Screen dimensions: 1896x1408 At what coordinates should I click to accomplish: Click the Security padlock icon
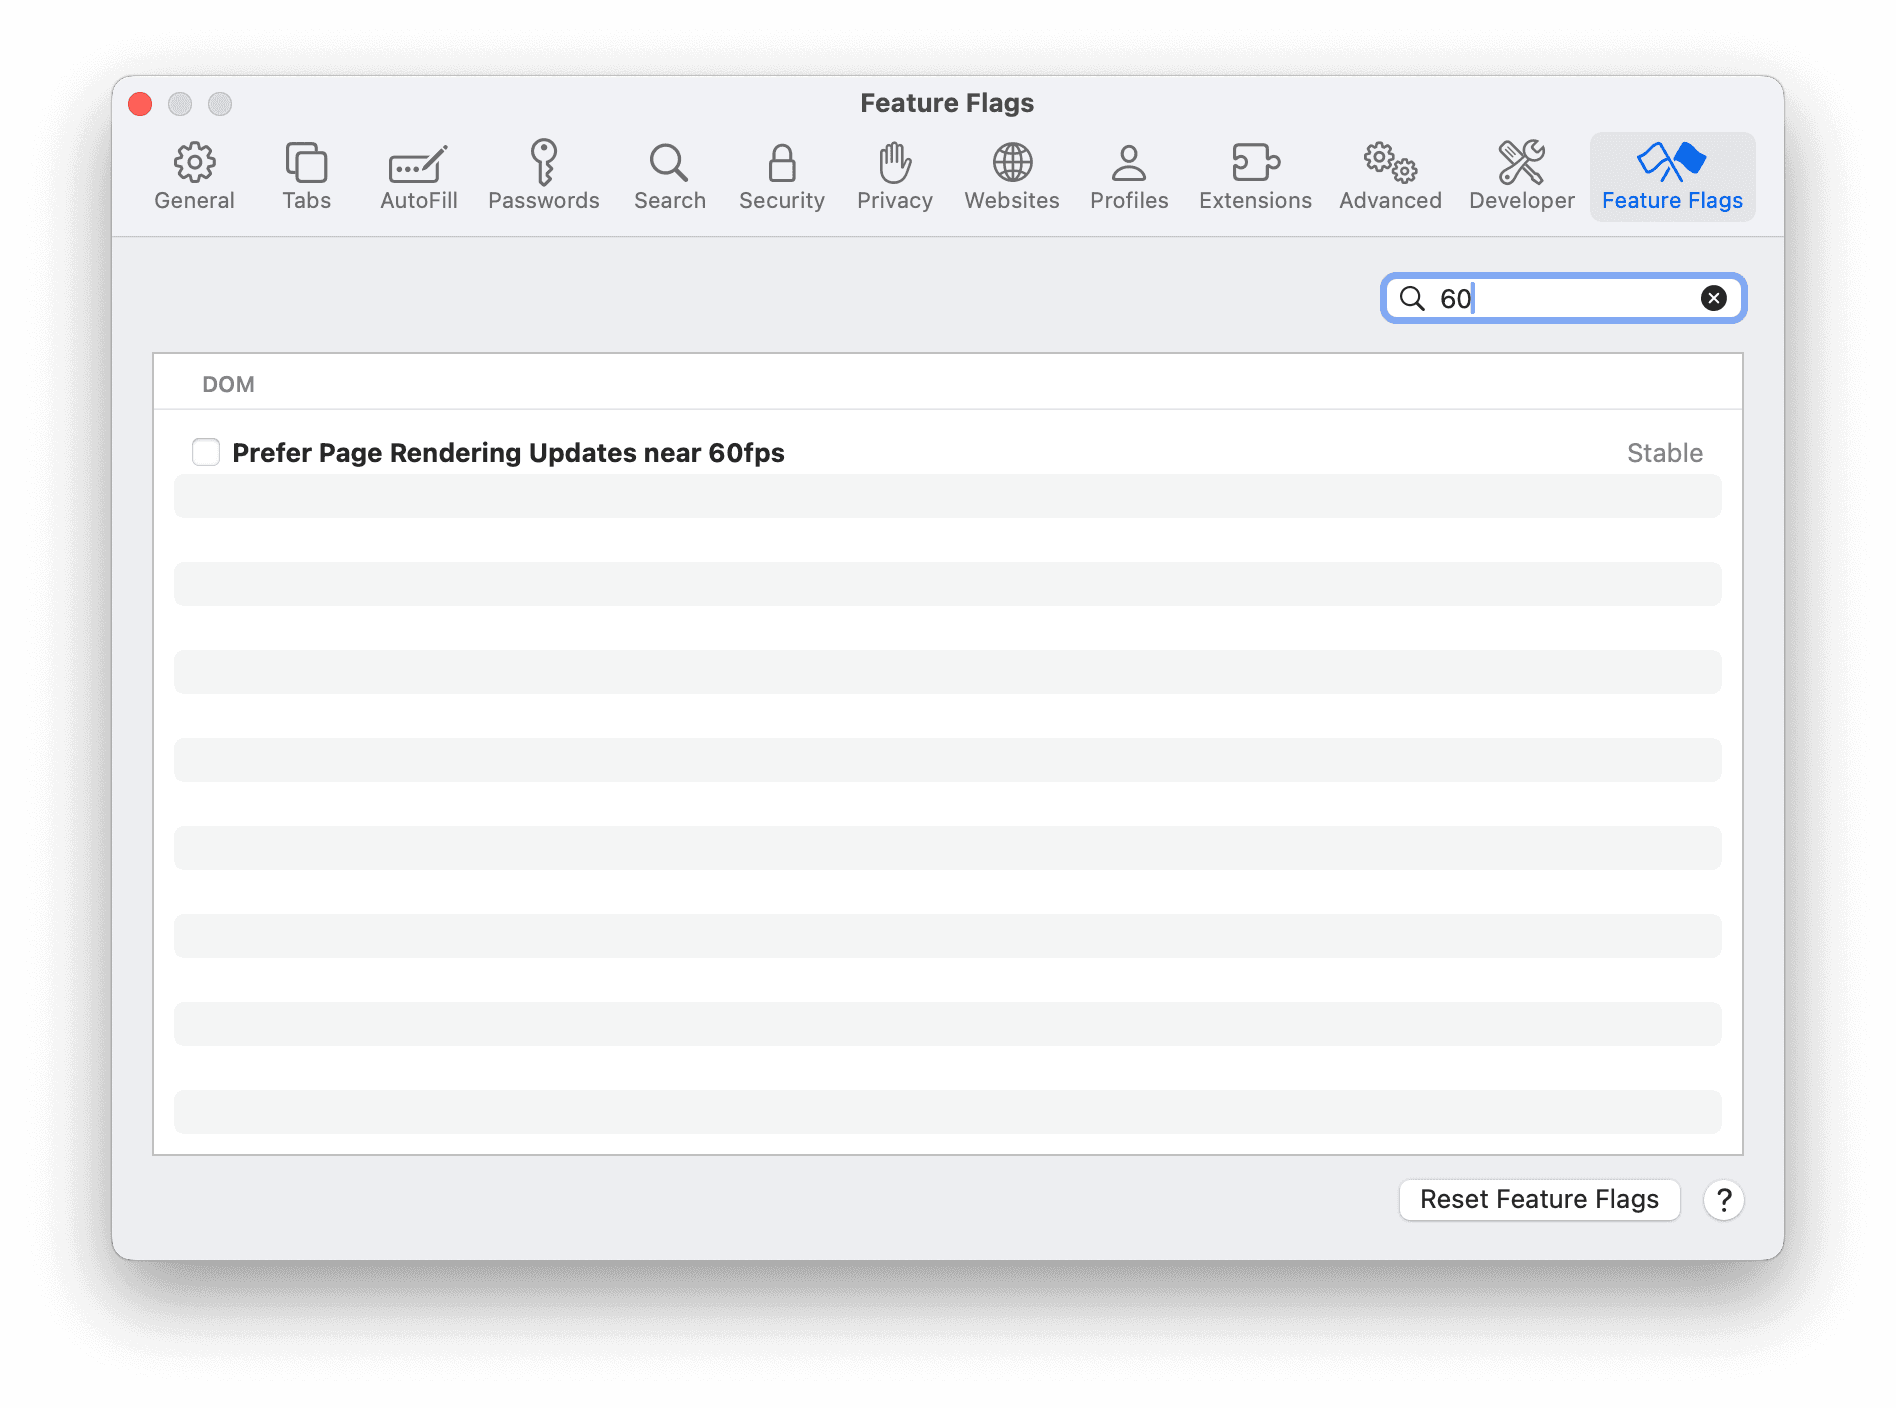[x=781, y=176]
